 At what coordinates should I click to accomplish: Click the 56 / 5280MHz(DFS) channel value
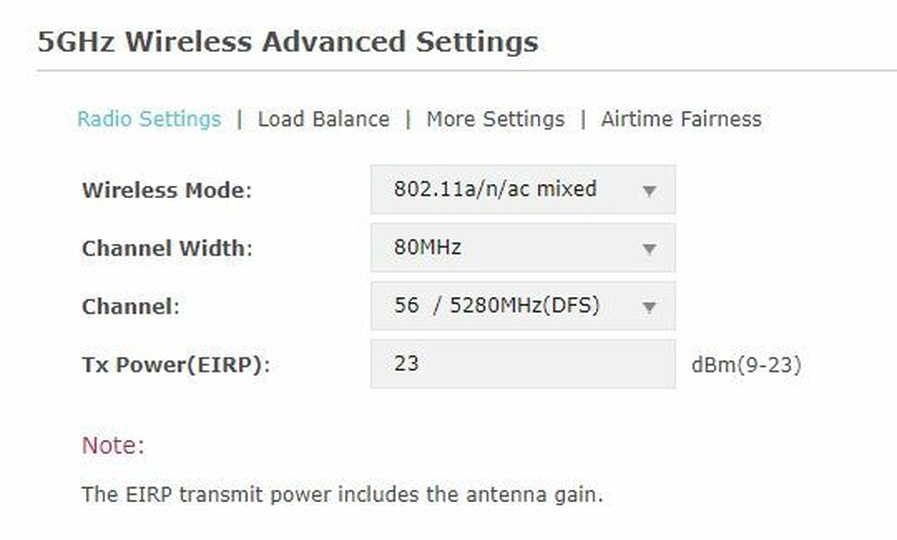(x=497, y=306)
